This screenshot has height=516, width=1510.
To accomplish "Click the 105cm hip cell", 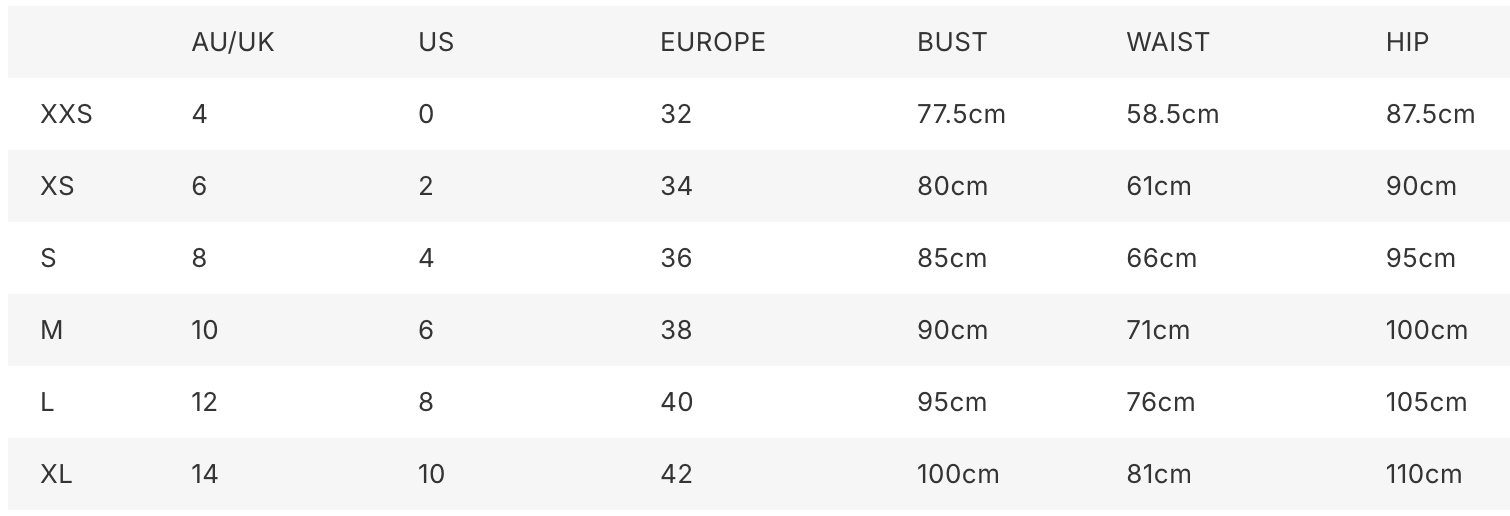I will coord(1426,402).
